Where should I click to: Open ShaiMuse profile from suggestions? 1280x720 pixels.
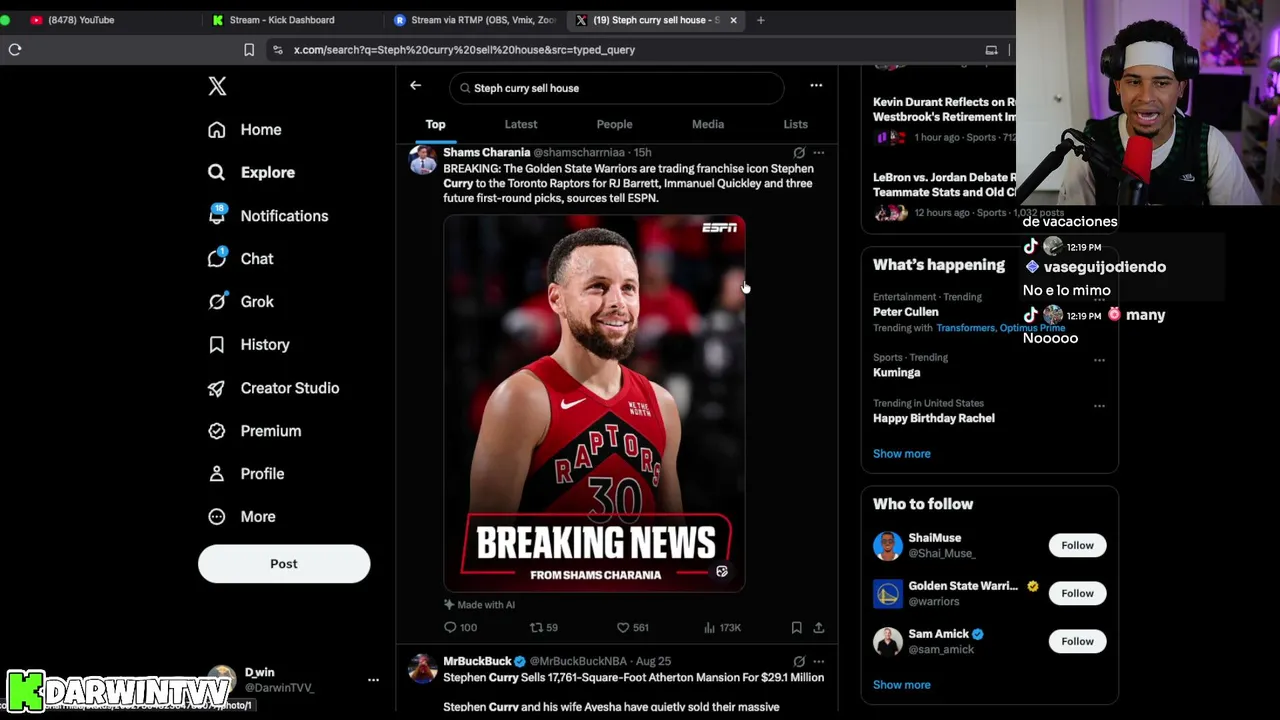coord(935,538)
